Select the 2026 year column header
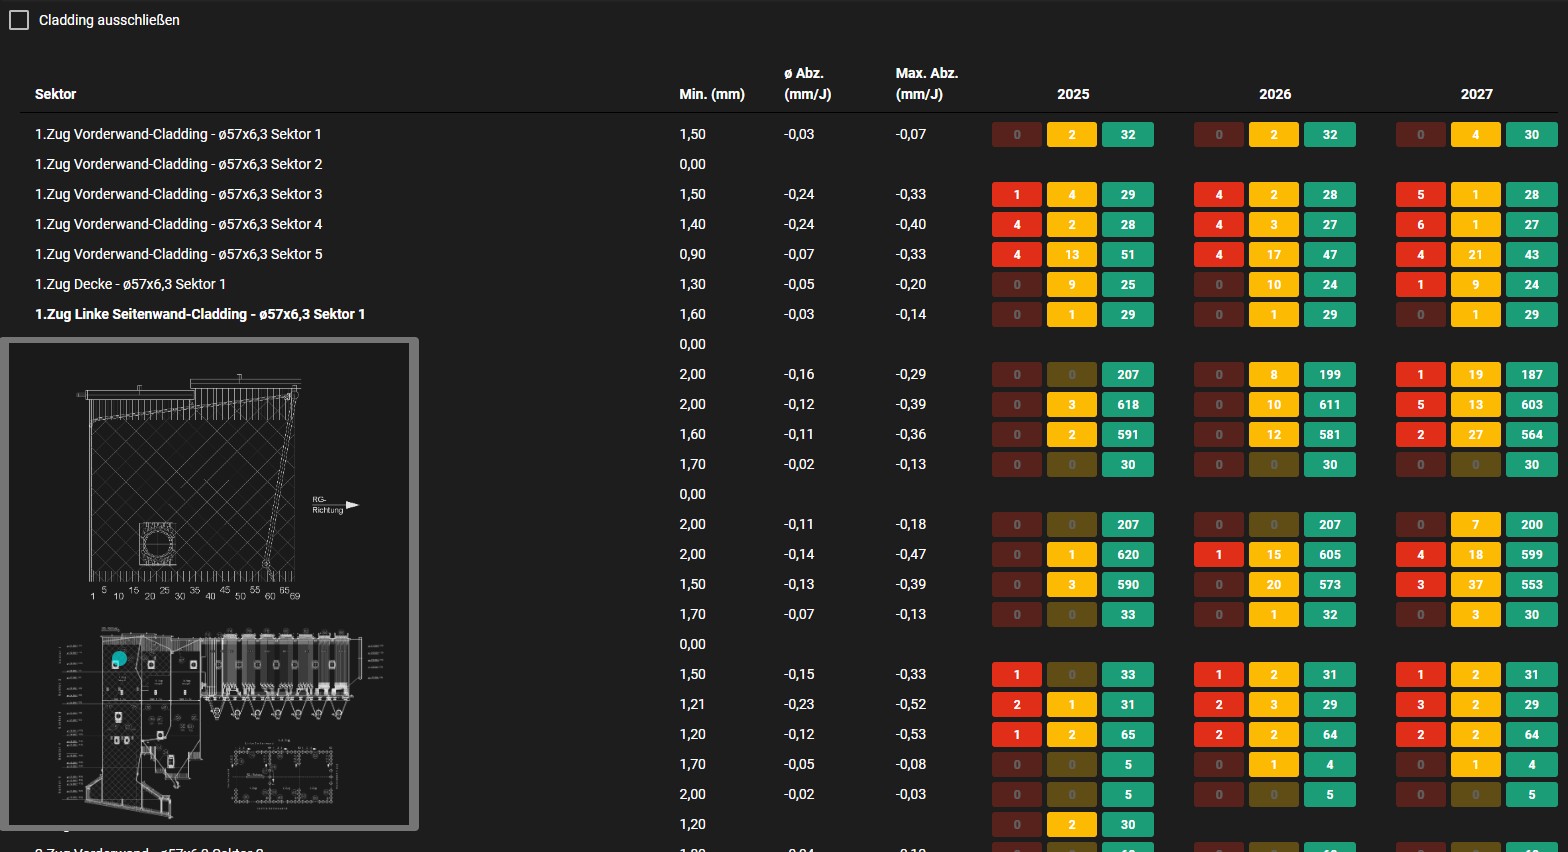This screenshot has width=1568, height=852. tap(1274, 94)
